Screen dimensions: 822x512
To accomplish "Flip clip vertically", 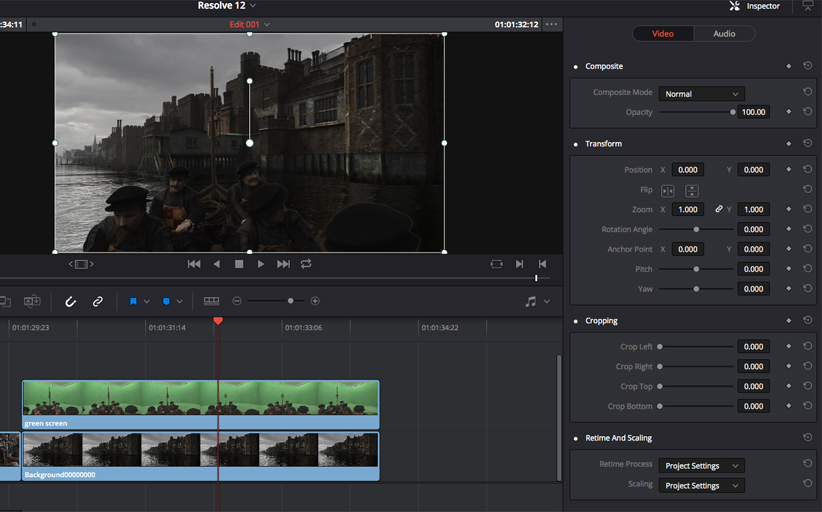I will 692,191.
